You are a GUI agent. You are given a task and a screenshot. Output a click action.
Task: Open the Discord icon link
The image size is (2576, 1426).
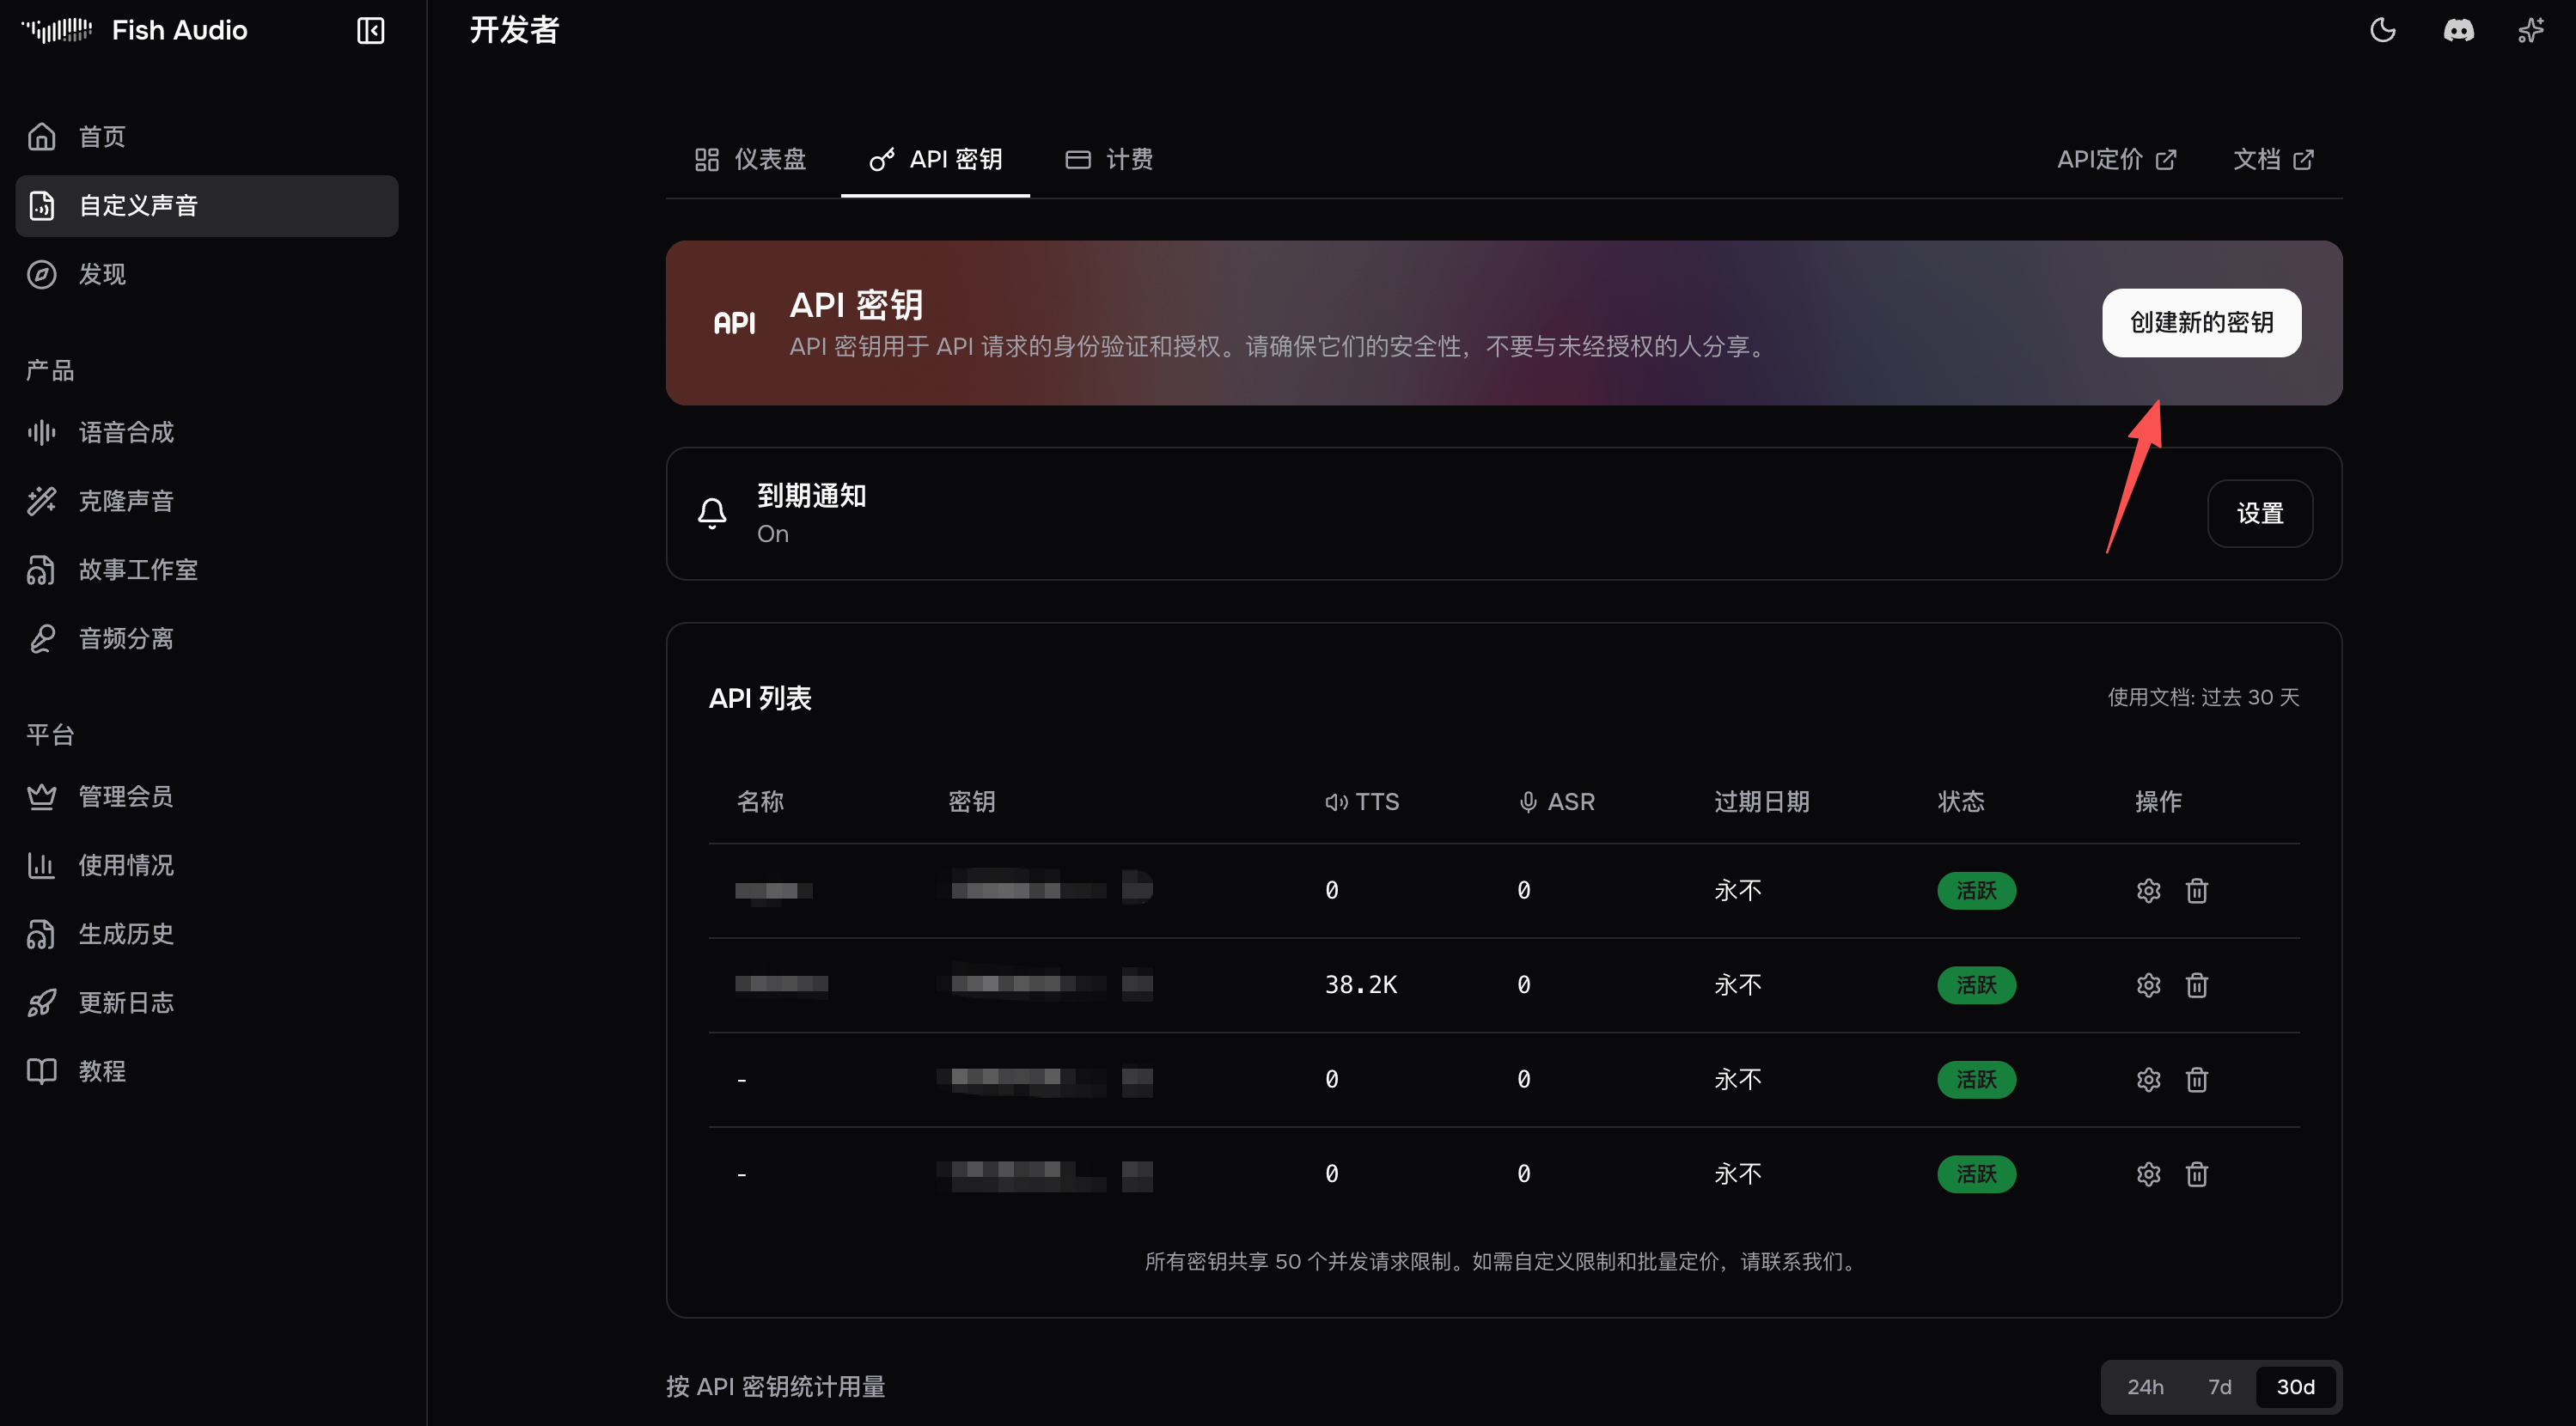(2459, 30)
